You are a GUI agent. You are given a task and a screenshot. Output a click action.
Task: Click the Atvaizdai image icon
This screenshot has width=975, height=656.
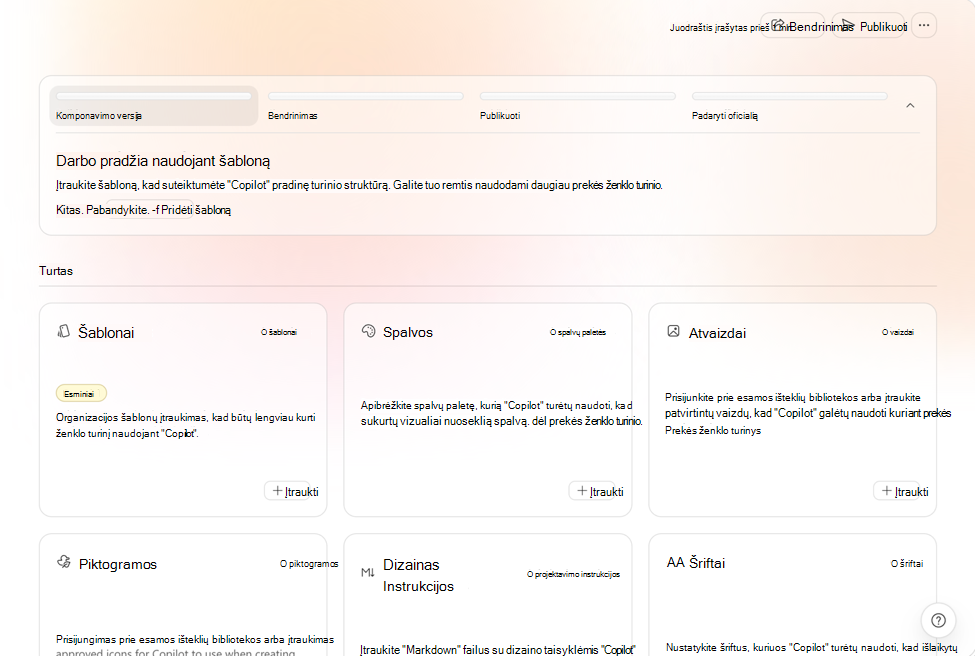(x=673, y=331)
